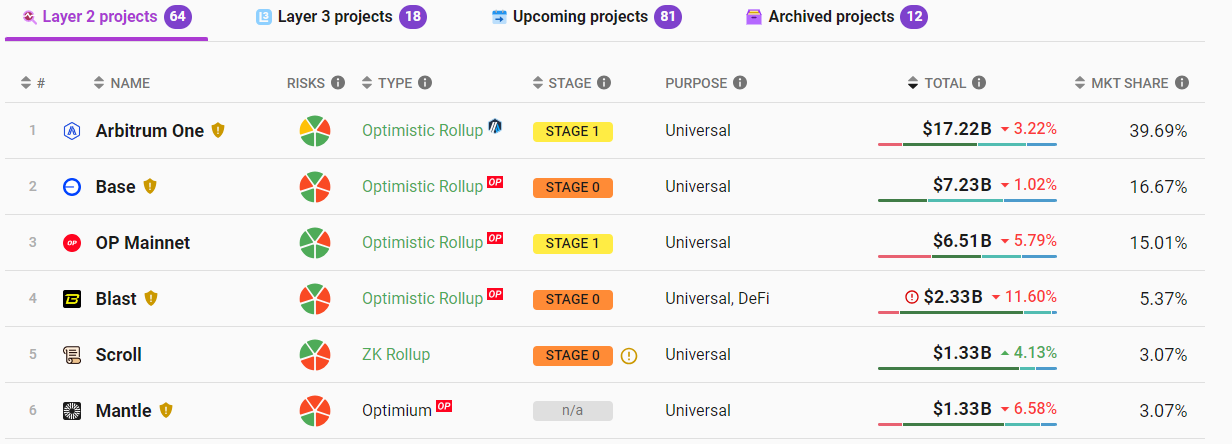
Task: Click the warning icon next to Scroll's stage
Action: point(629,355)
